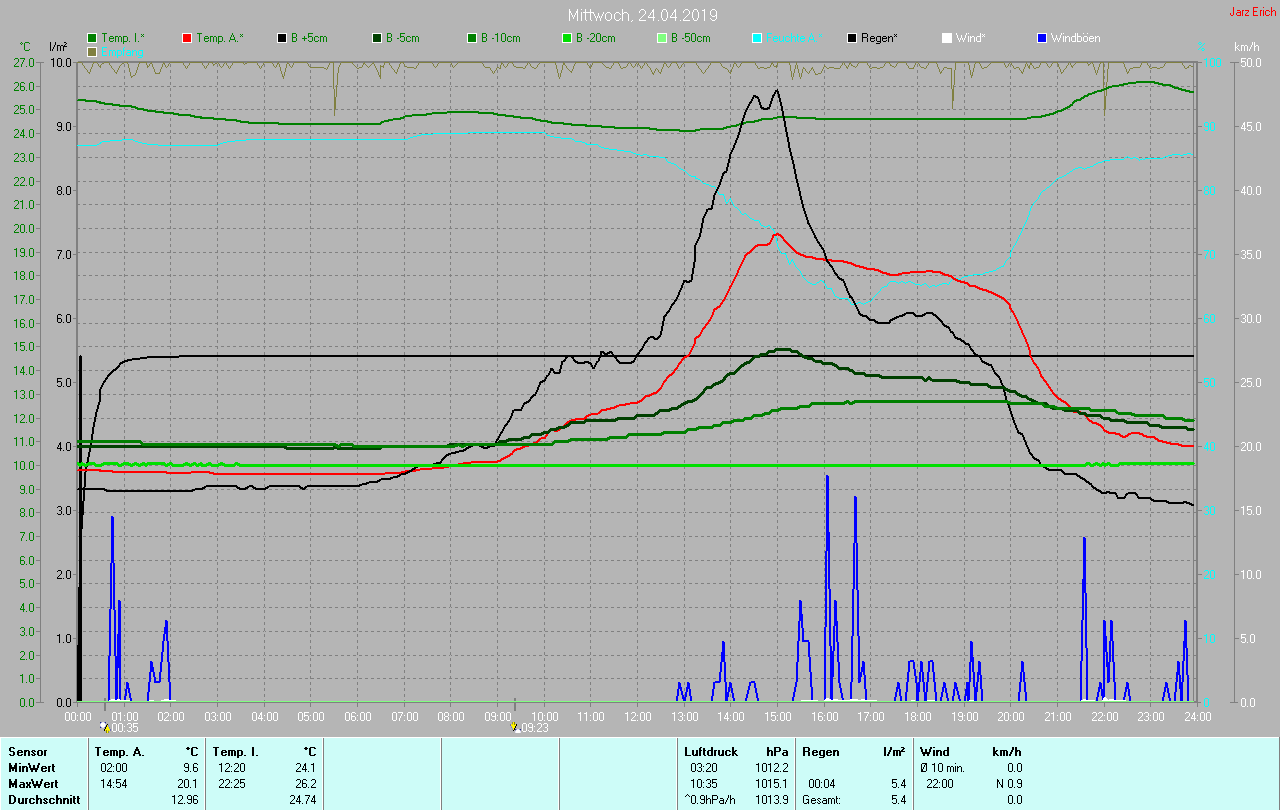Click the °C axis unit label at top left
Screen dimensions: 1280x810
click(x=25, y=47)
